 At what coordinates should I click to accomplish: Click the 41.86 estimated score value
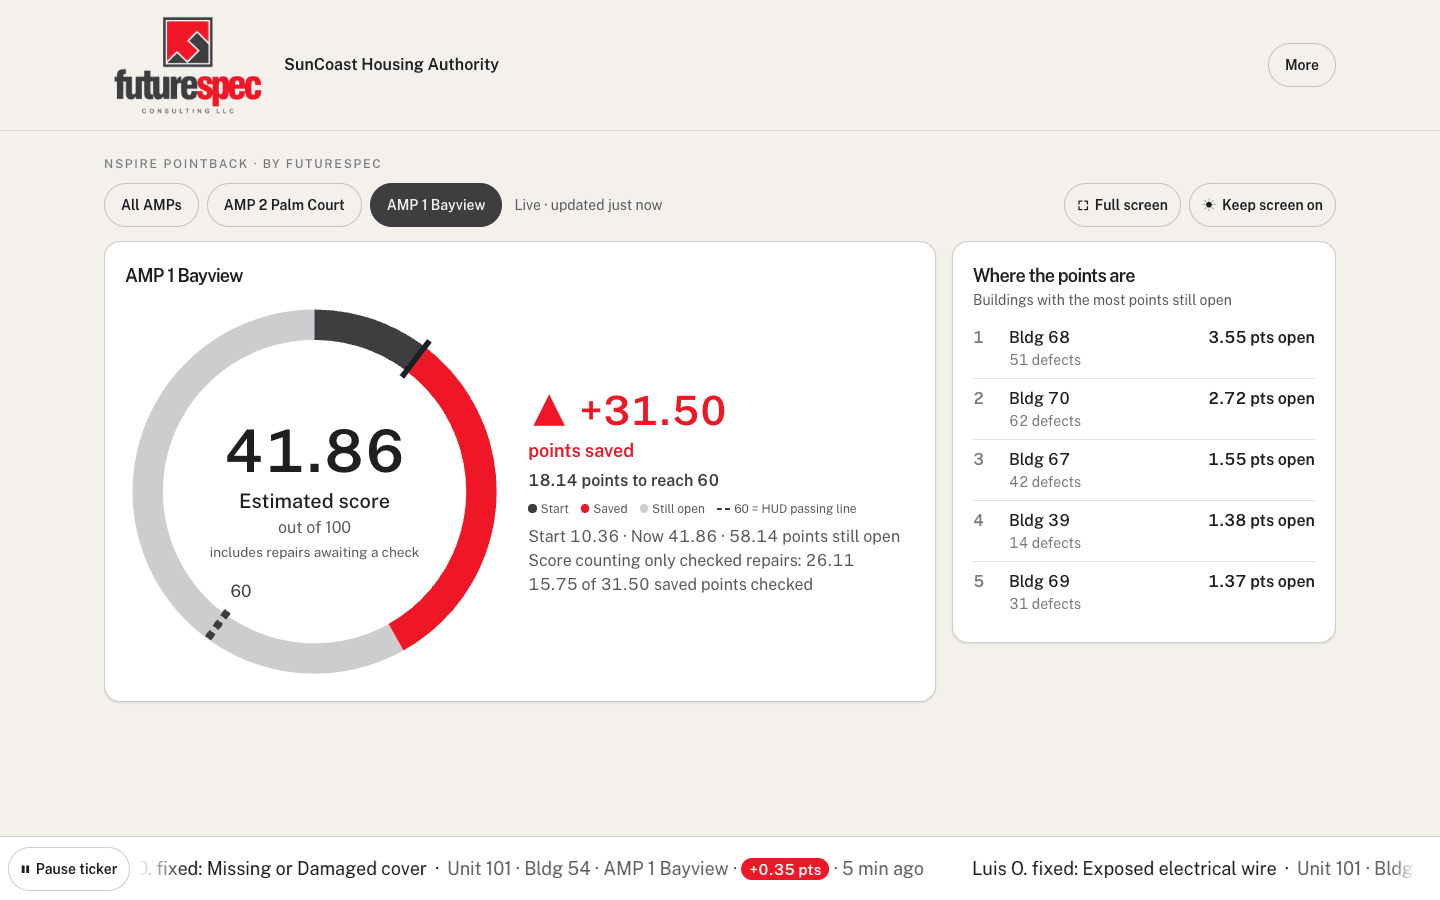coord(315,451)
